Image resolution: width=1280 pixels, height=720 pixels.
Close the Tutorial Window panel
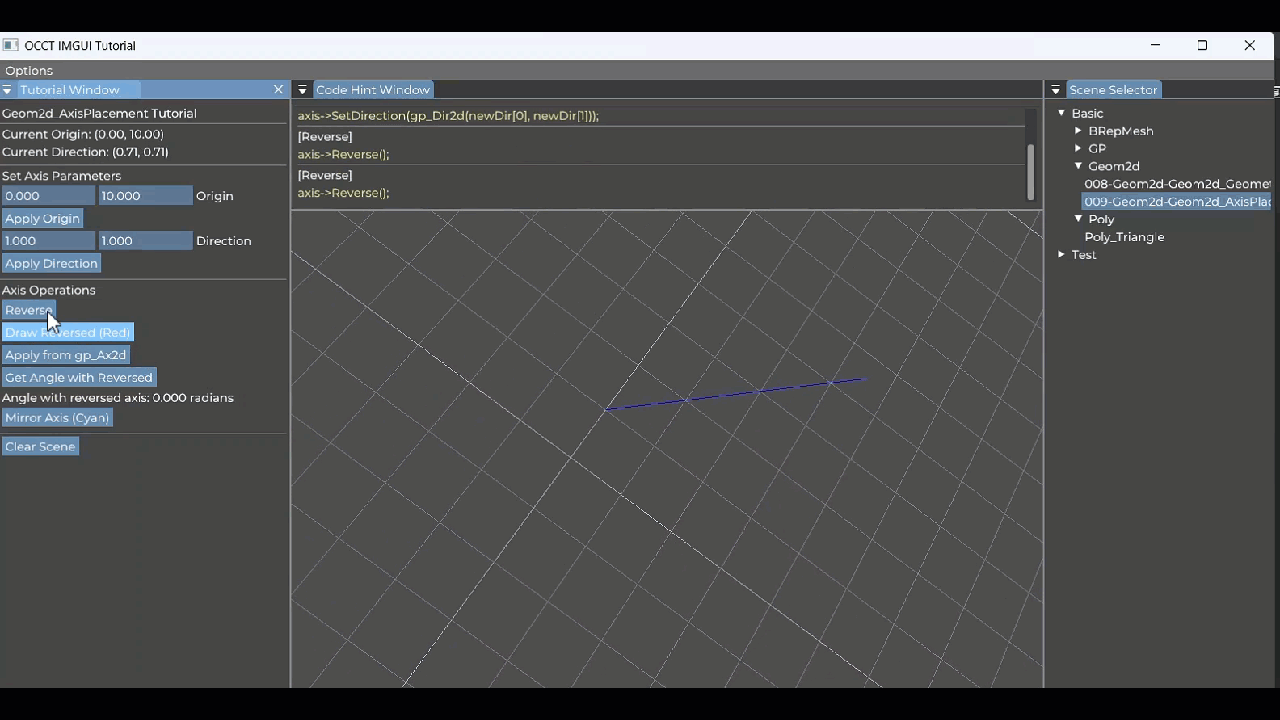[279, 90]
